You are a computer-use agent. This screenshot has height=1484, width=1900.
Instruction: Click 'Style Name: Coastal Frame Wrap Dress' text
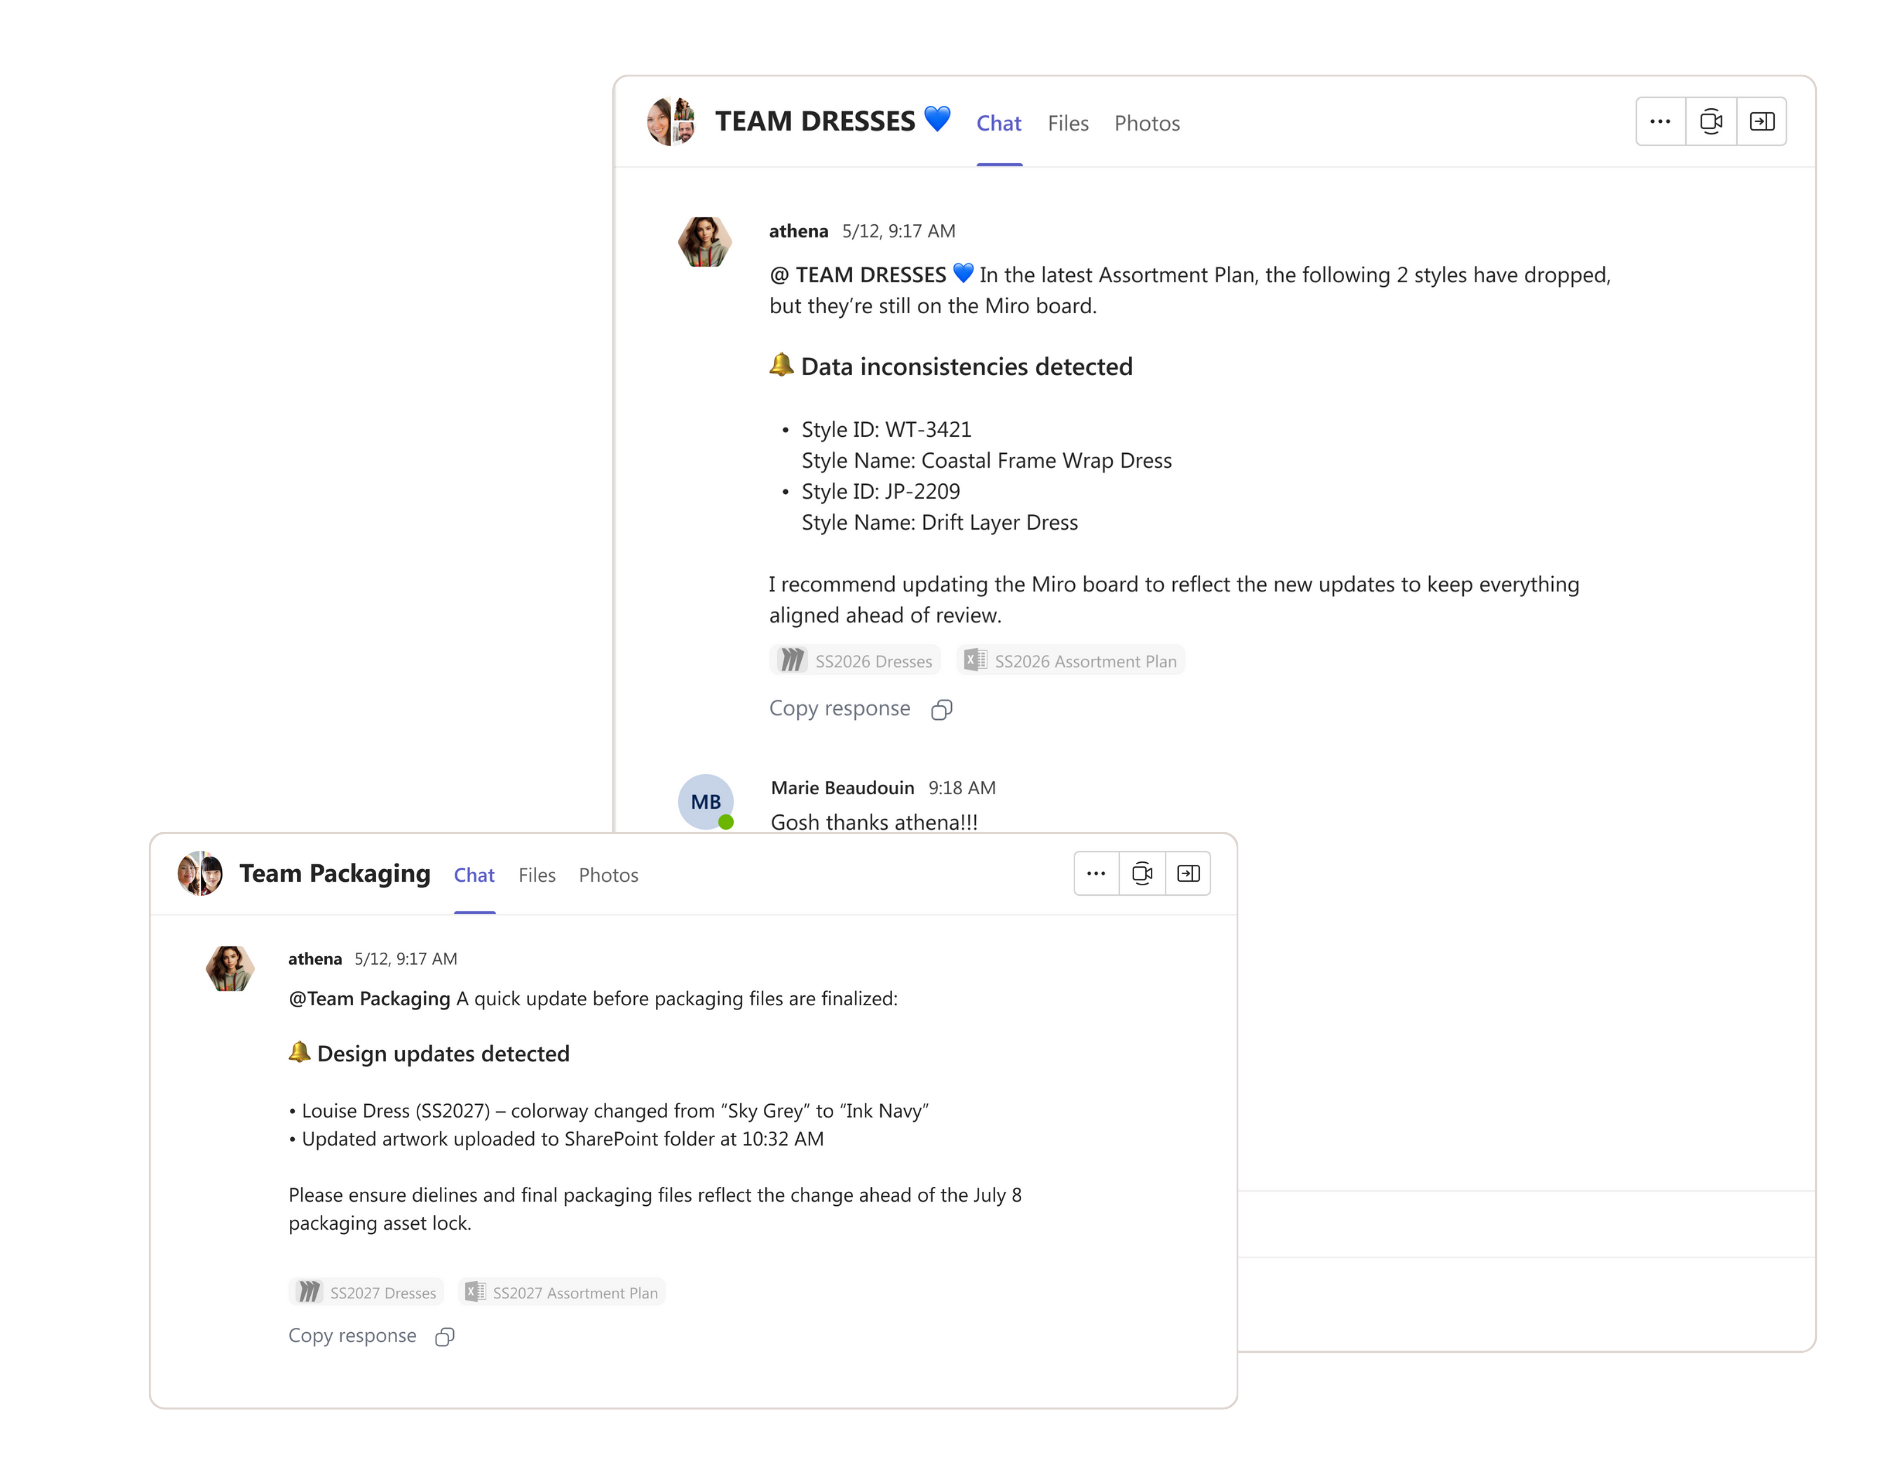click(x=987, y=460)
